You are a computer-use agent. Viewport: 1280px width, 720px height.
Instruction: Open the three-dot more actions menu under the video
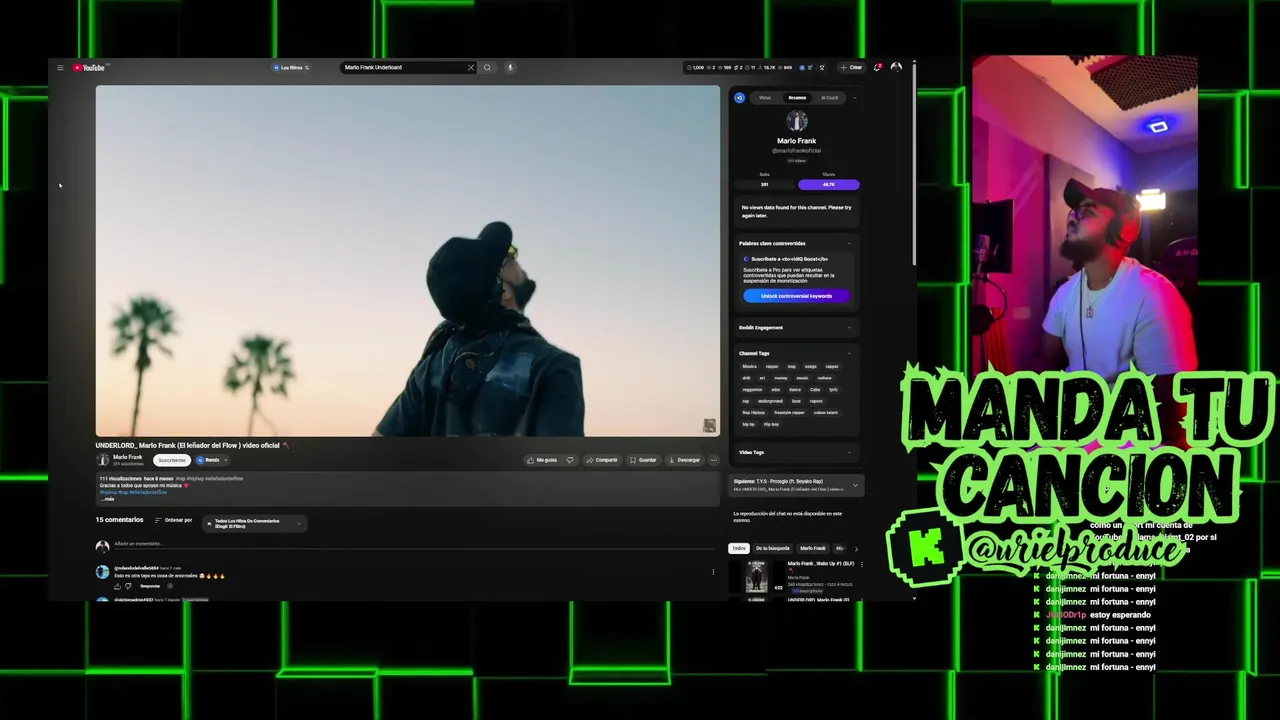tap(714, 460)
